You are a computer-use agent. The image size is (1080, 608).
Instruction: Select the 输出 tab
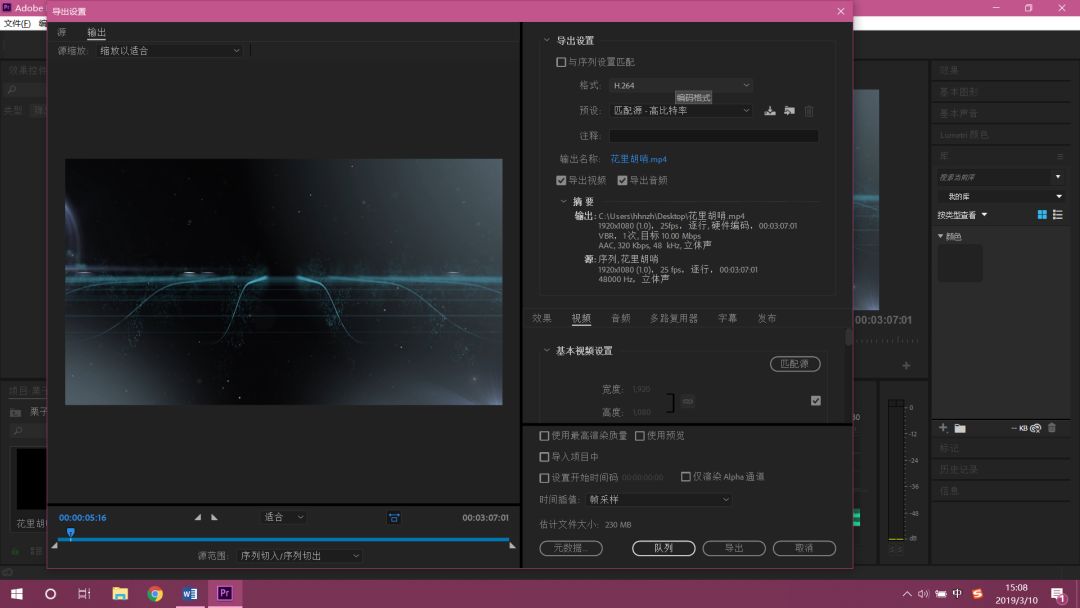click(96, 32)
